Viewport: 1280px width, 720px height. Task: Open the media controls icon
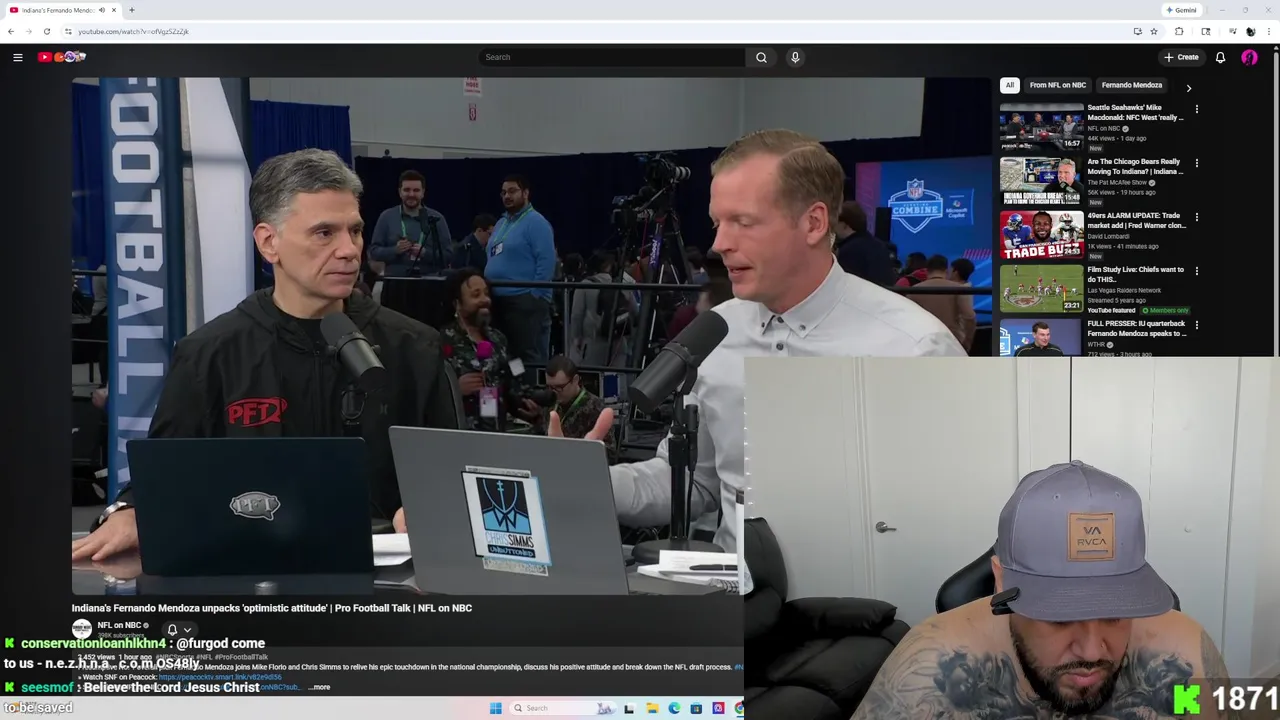point(1231,31)
